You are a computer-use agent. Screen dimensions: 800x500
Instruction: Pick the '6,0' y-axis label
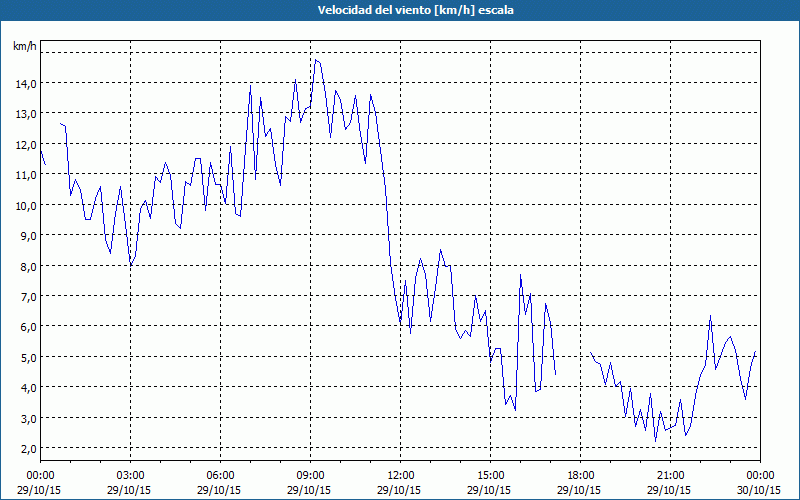point(27,327)
